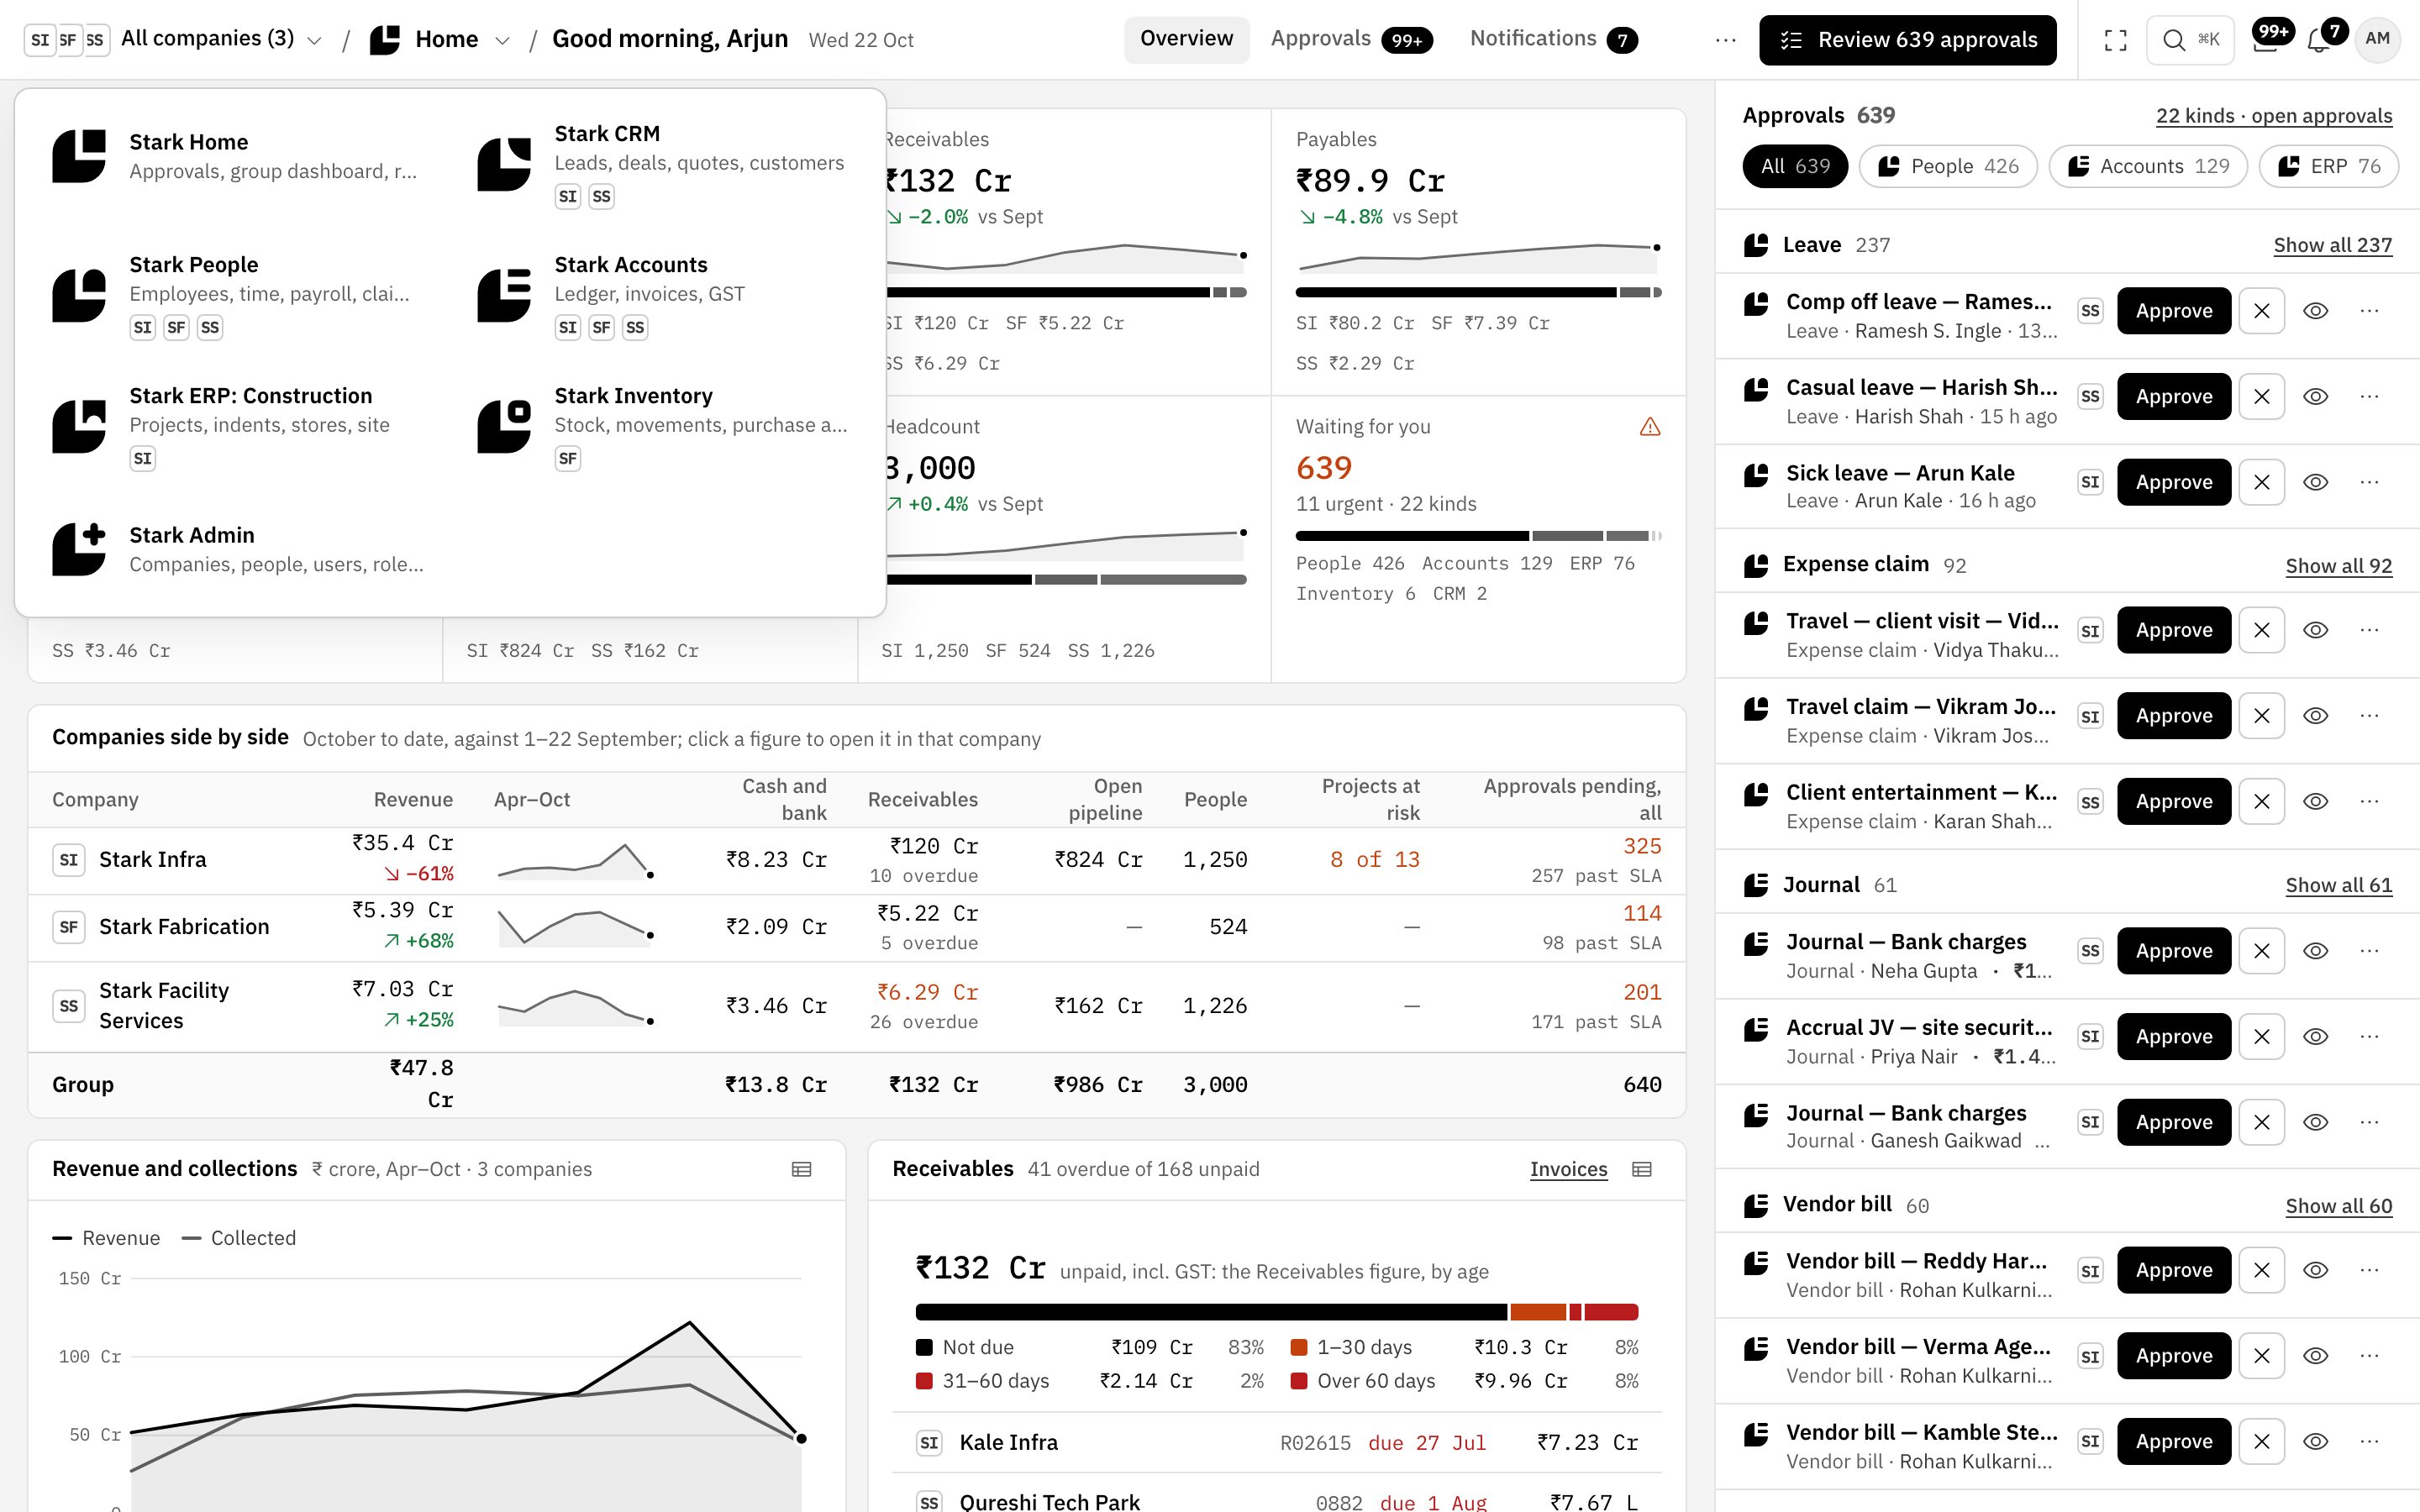The width and height of the screenshot is (2420, 1512).
Task: Open Stark Accounts app icon
Action: coord(504,295)
